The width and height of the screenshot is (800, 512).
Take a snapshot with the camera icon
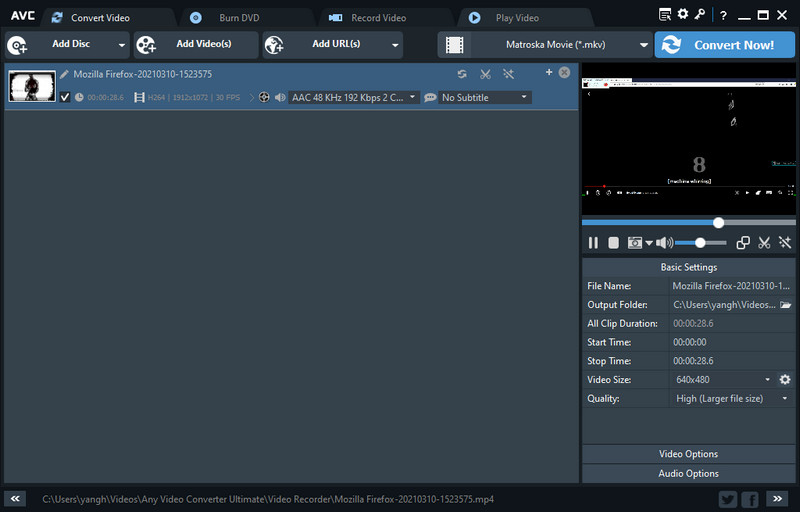point(634,243)
